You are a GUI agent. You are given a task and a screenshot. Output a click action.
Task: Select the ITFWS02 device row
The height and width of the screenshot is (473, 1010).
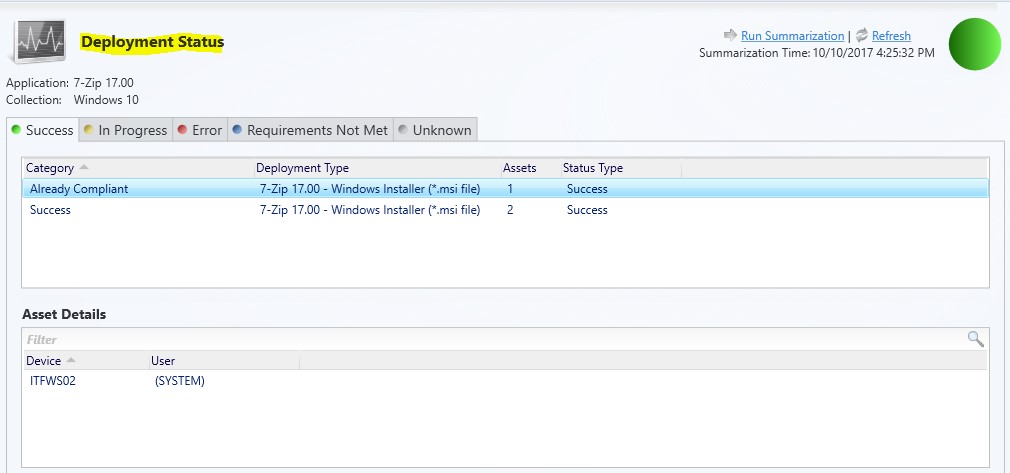click(x=506, y=381)
